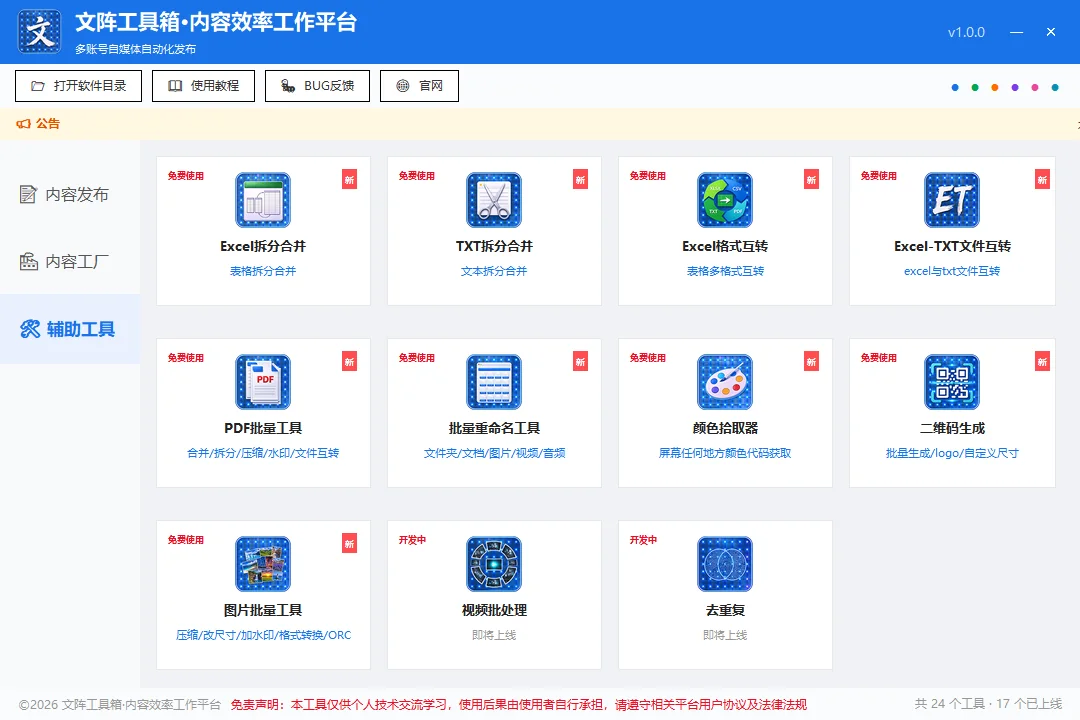1080x720 pixels.
Task: Click the globe icon on 官网
Action: click(x=403, y=86)
